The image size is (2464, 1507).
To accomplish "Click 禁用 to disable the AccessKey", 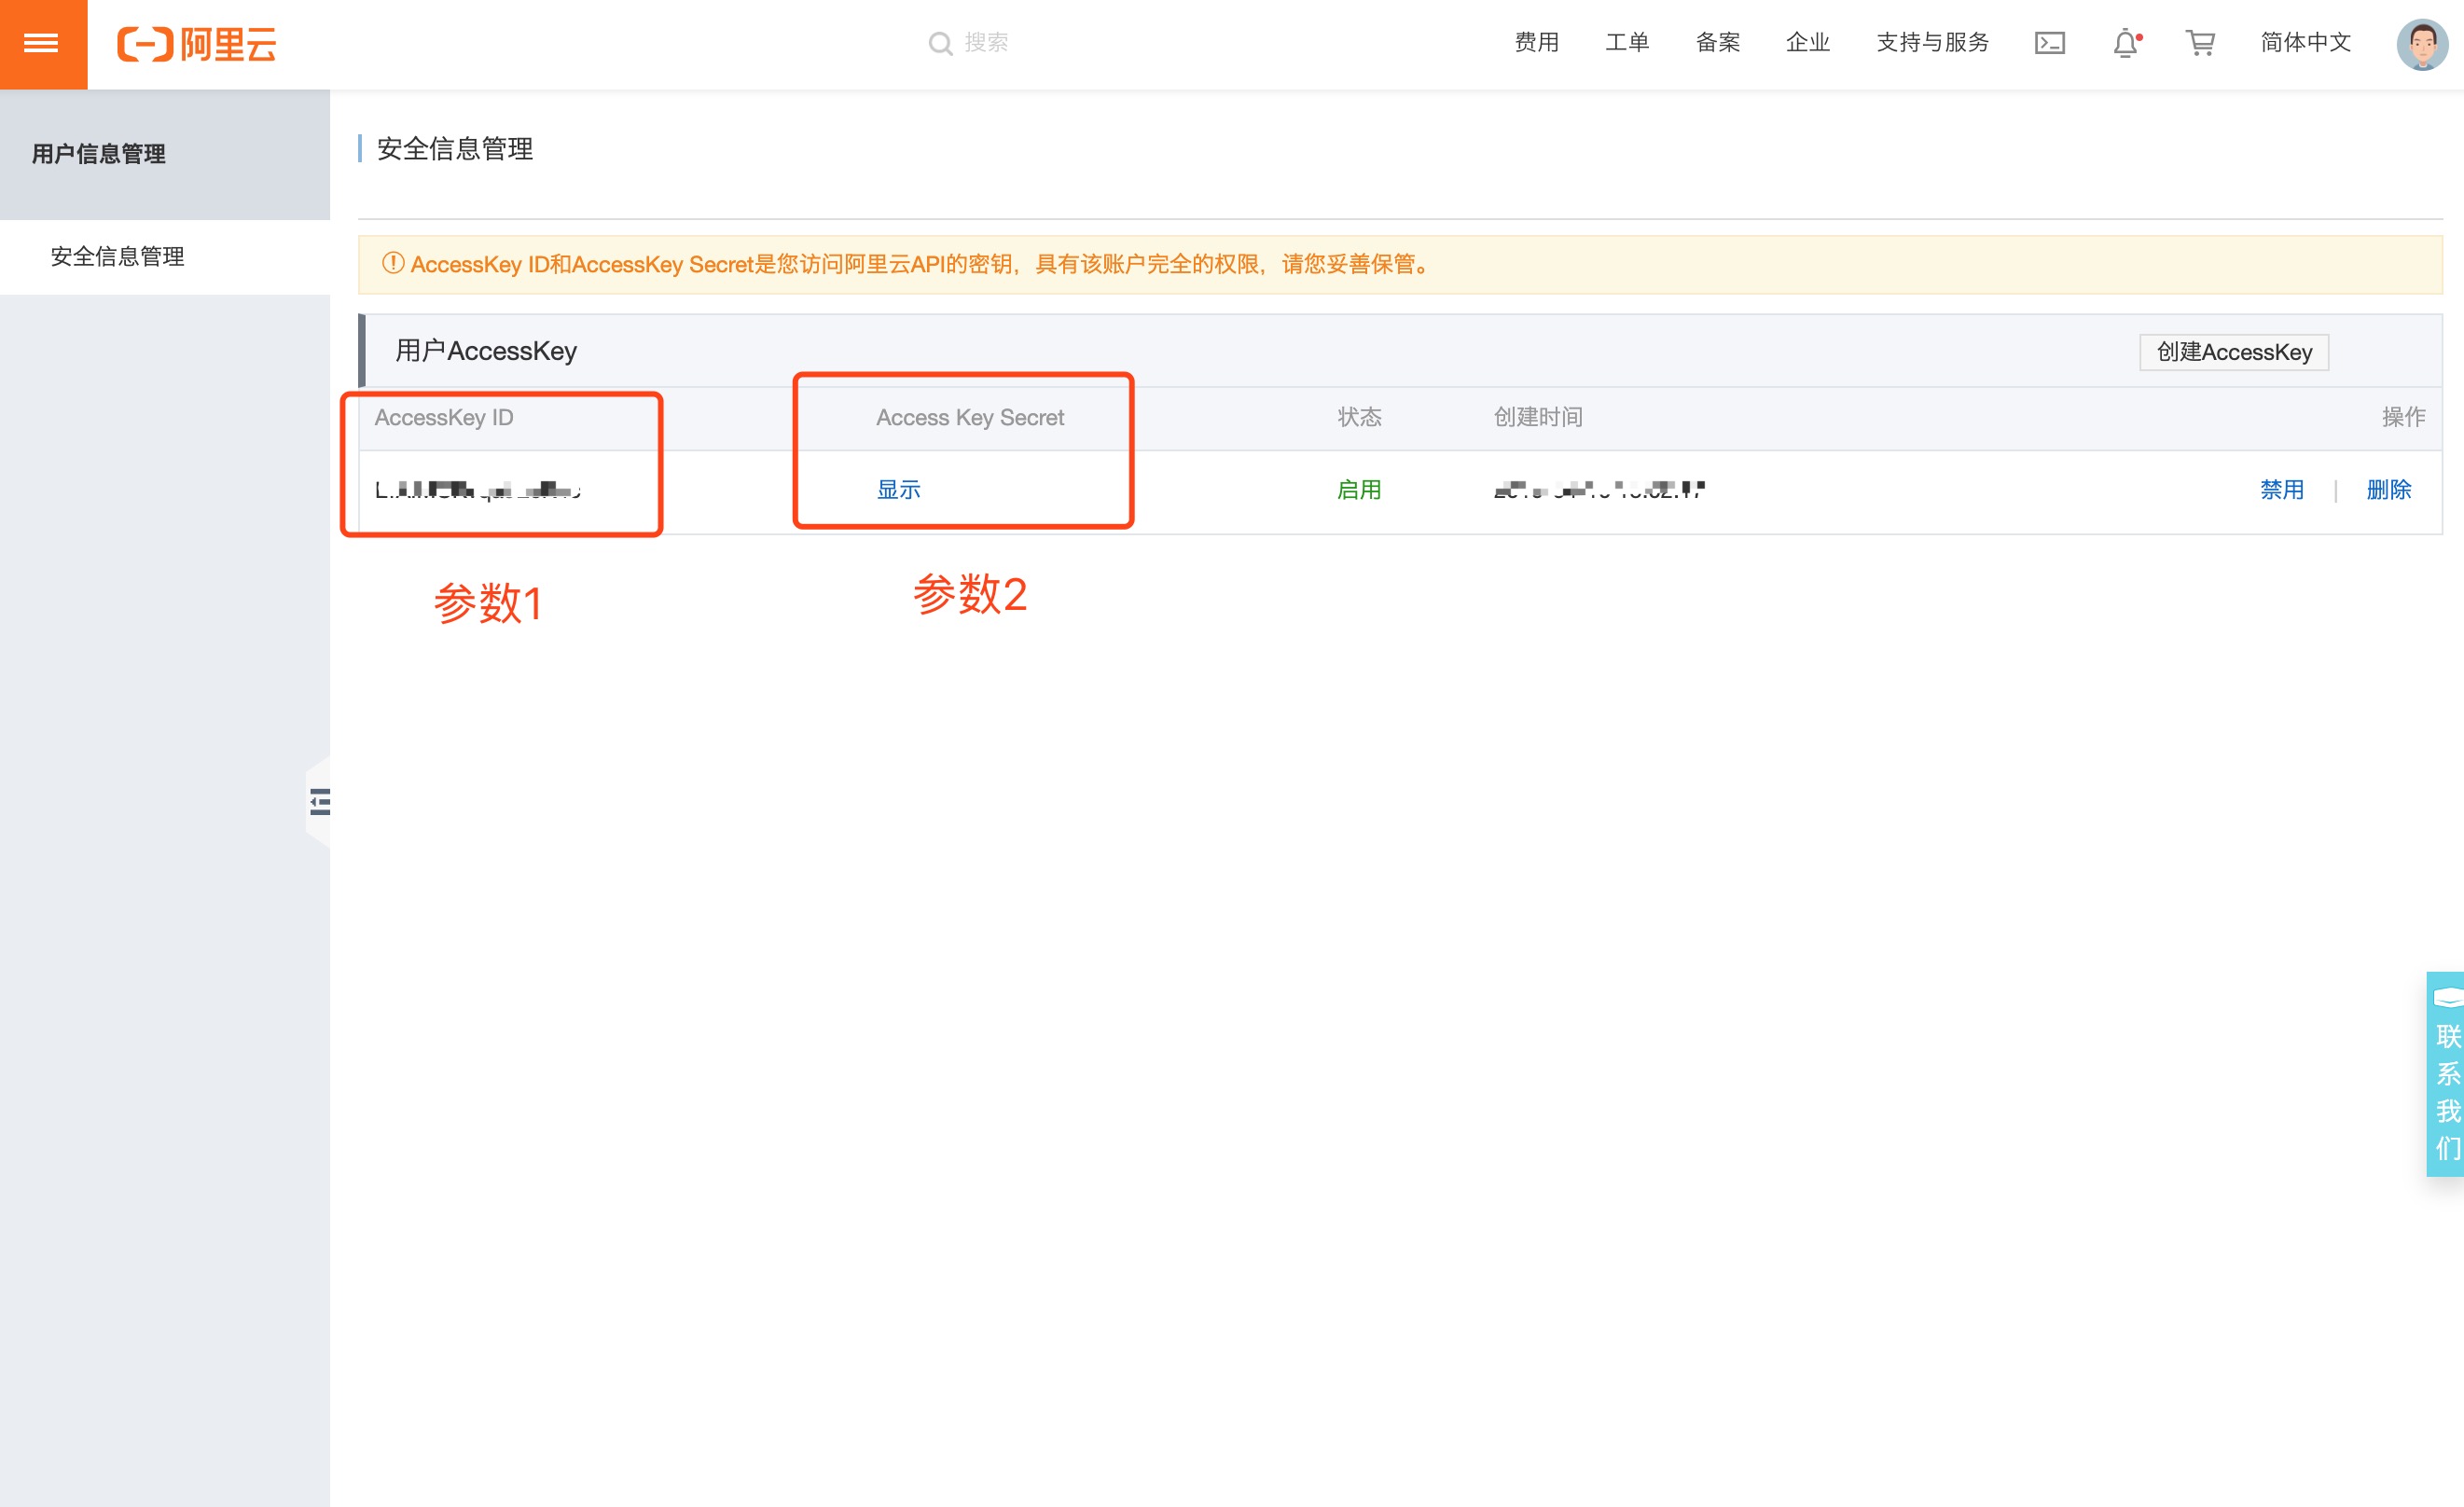I will (x=2281, y=490).
